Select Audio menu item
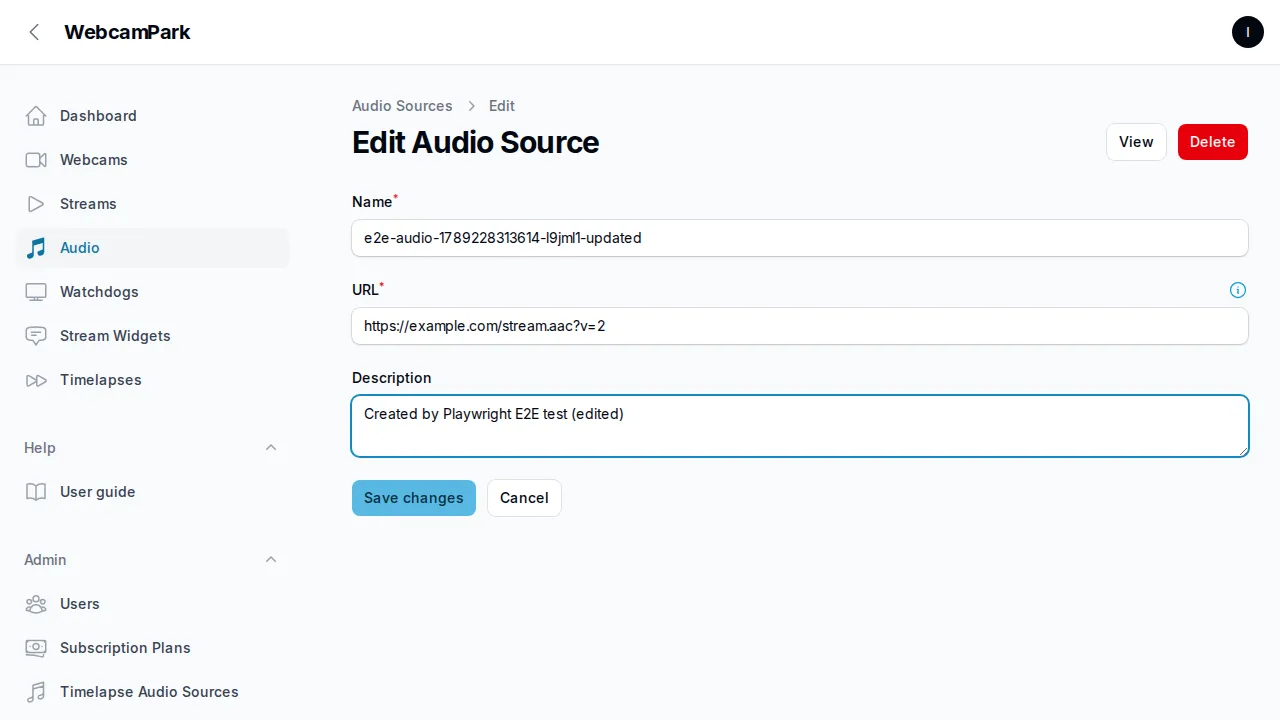The height and width of the screenshot is (720, 1280). pos(152,248)
